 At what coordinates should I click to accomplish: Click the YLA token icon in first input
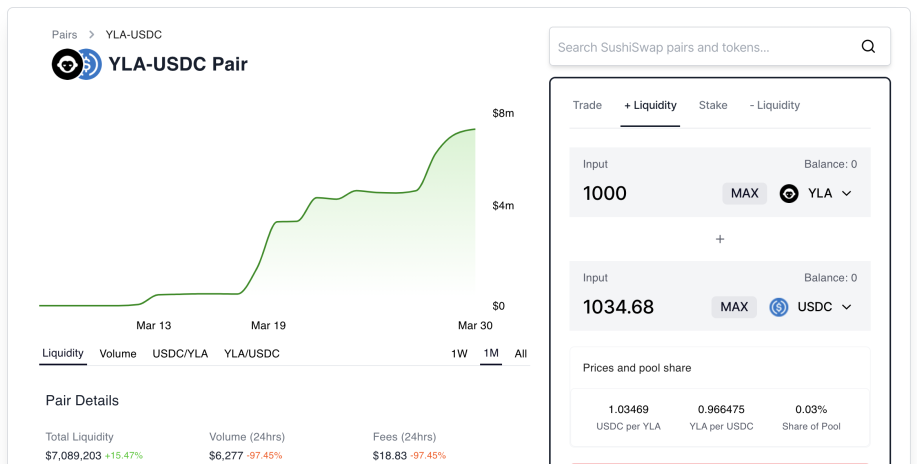[x=789, y=194]
